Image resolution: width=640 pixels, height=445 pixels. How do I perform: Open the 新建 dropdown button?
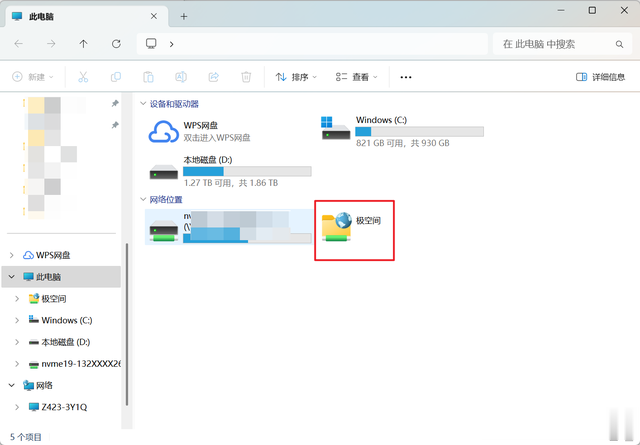tap(33, 77)
